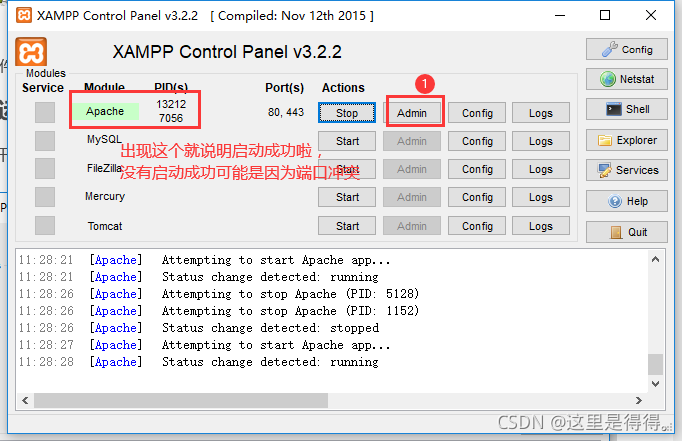The image size is (682, 441).
Task: Toggle the MySQL service checkbox
Action: click(x=45, y=141)
